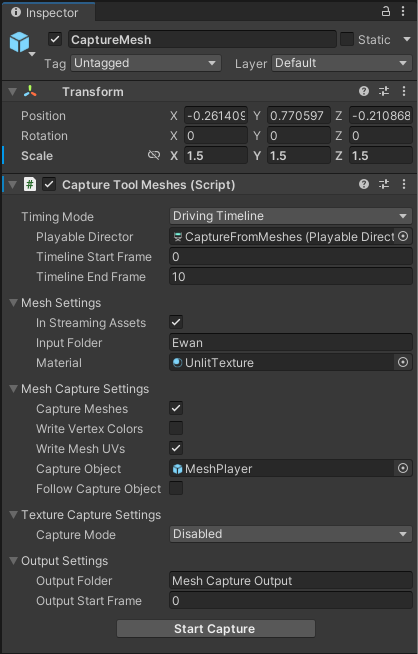
Task: Enable Follow Capture Object checkbox
Action: point(176,488)
